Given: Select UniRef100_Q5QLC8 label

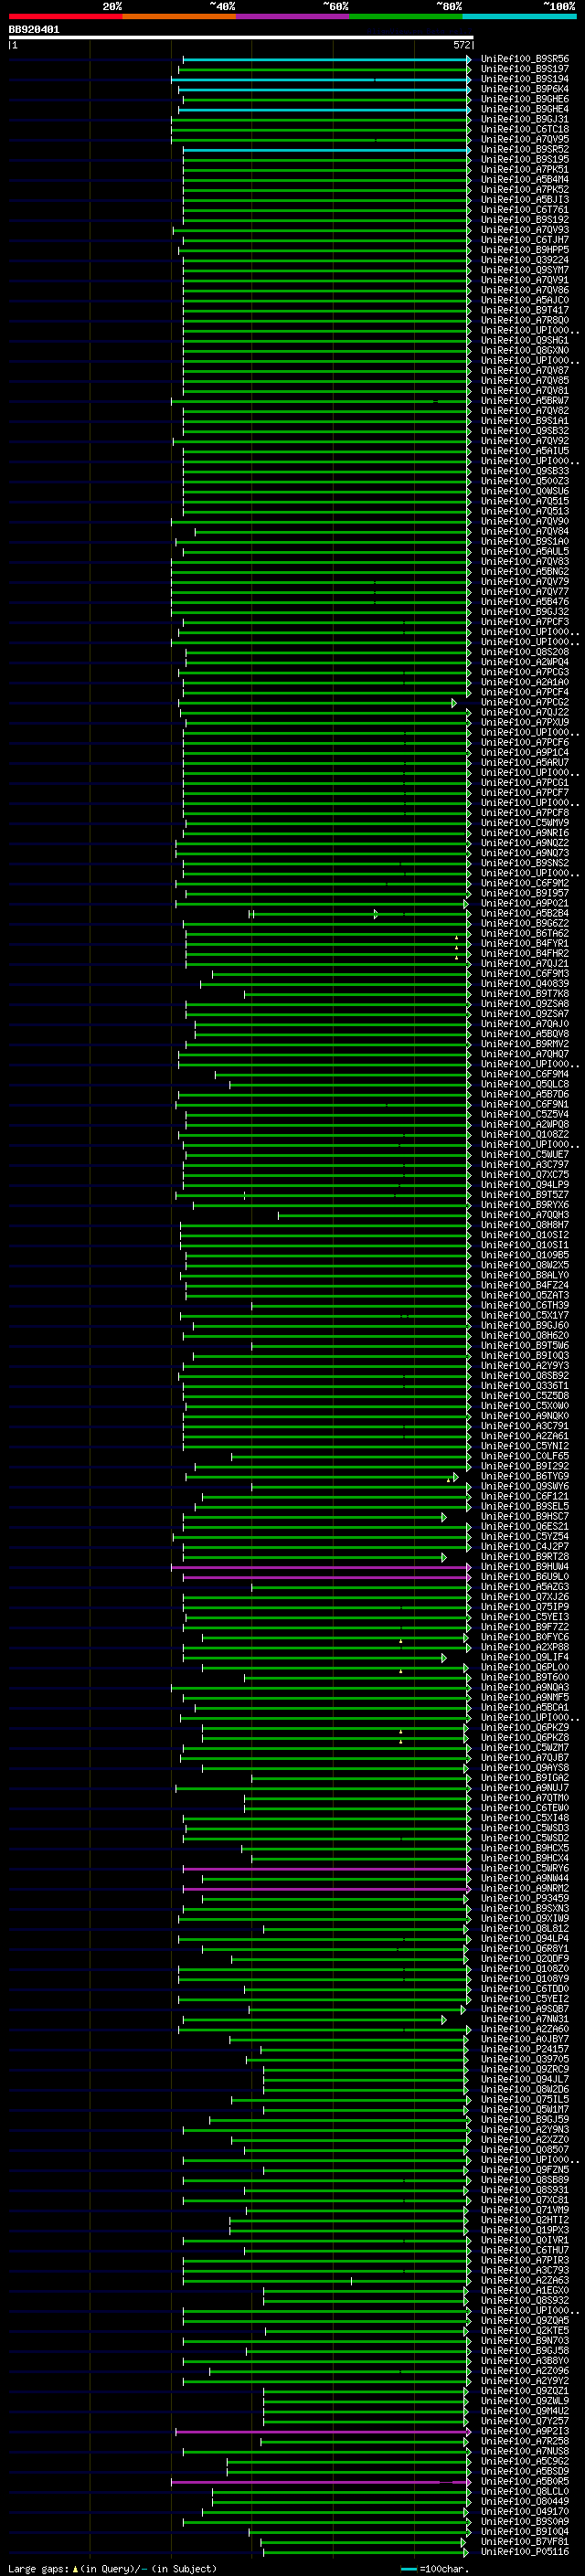Looking at the screenshot, I should pos(524,1084).
